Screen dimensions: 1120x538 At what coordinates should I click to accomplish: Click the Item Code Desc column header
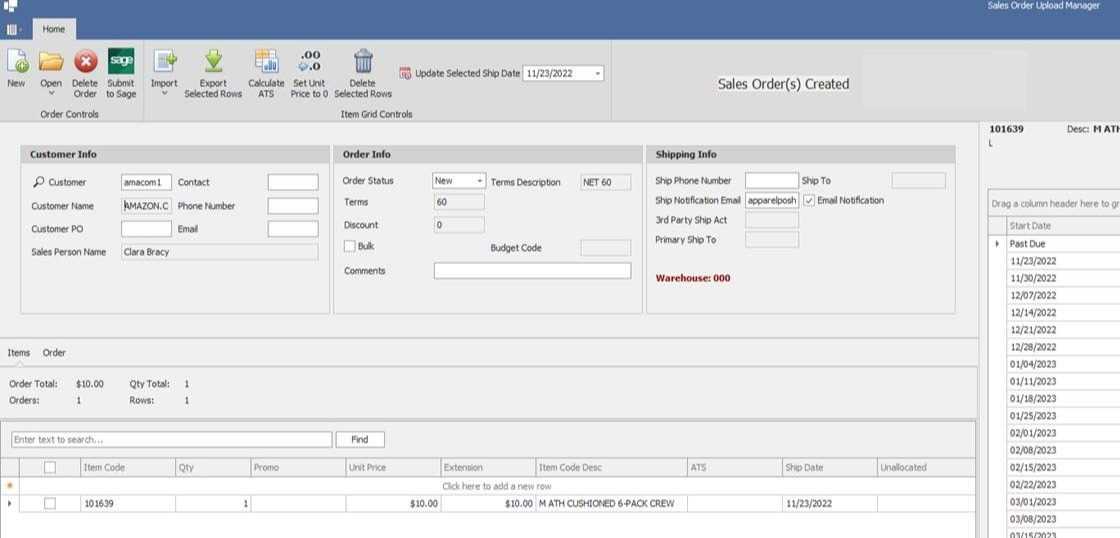[x=611, y=467]
